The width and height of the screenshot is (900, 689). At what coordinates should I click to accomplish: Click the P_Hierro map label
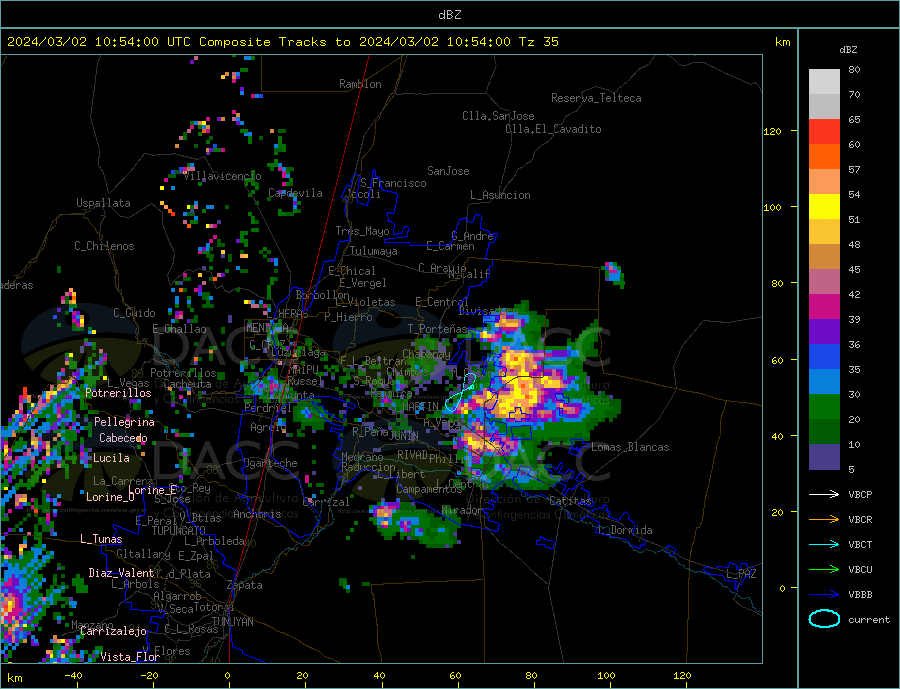tap(348, 317)
